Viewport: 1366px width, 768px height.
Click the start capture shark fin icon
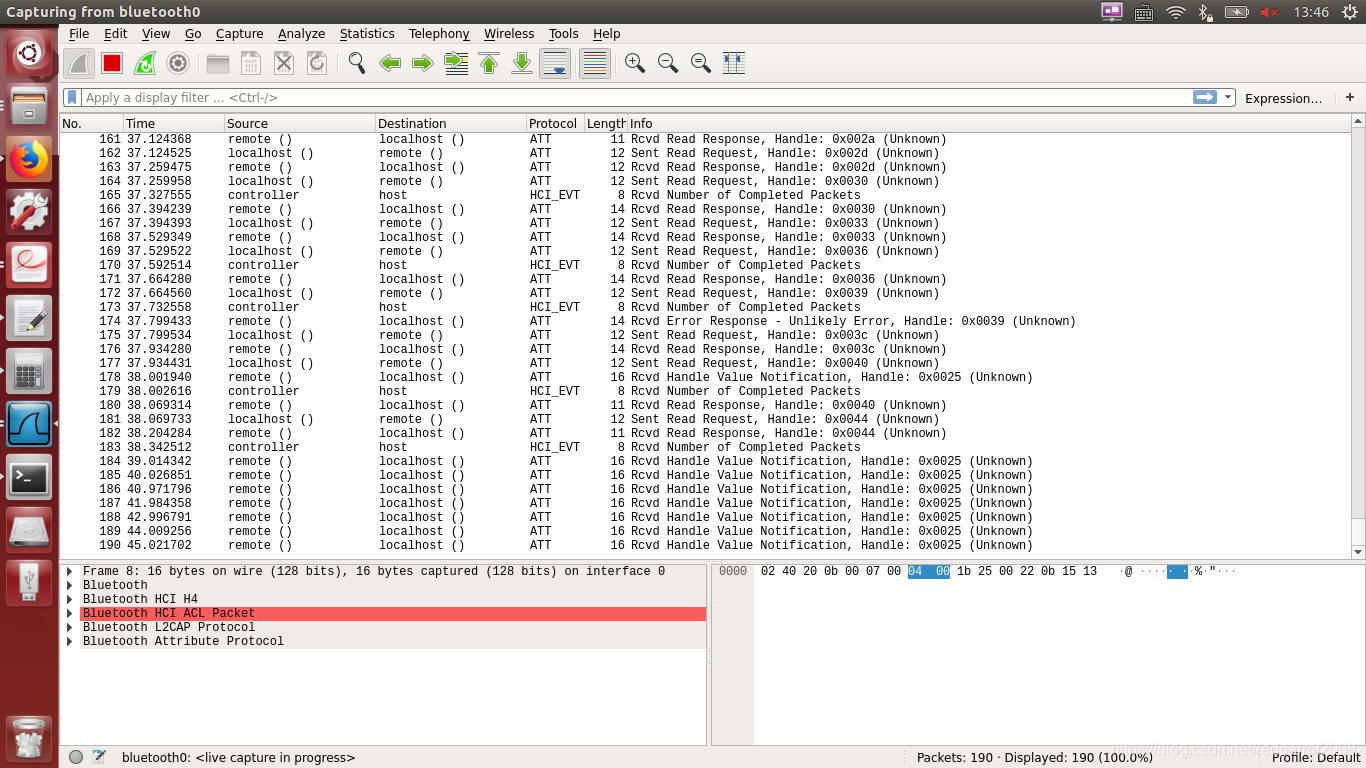coord(79,63)
